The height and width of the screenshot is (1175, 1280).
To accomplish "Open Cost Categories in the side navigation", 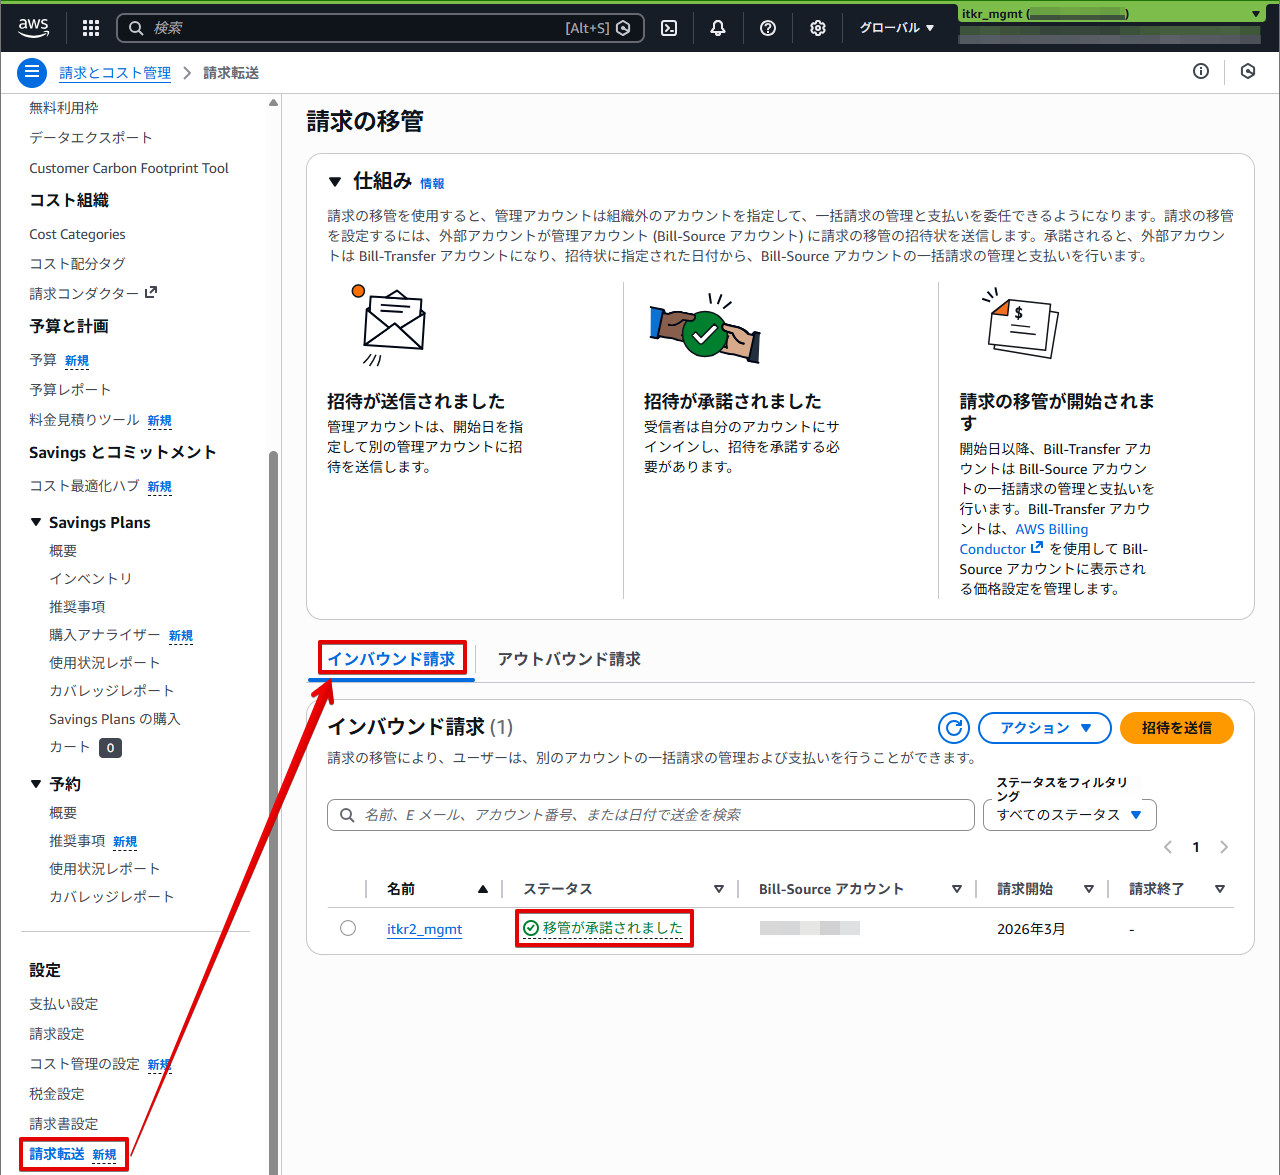I will click(x=77, y=234).
